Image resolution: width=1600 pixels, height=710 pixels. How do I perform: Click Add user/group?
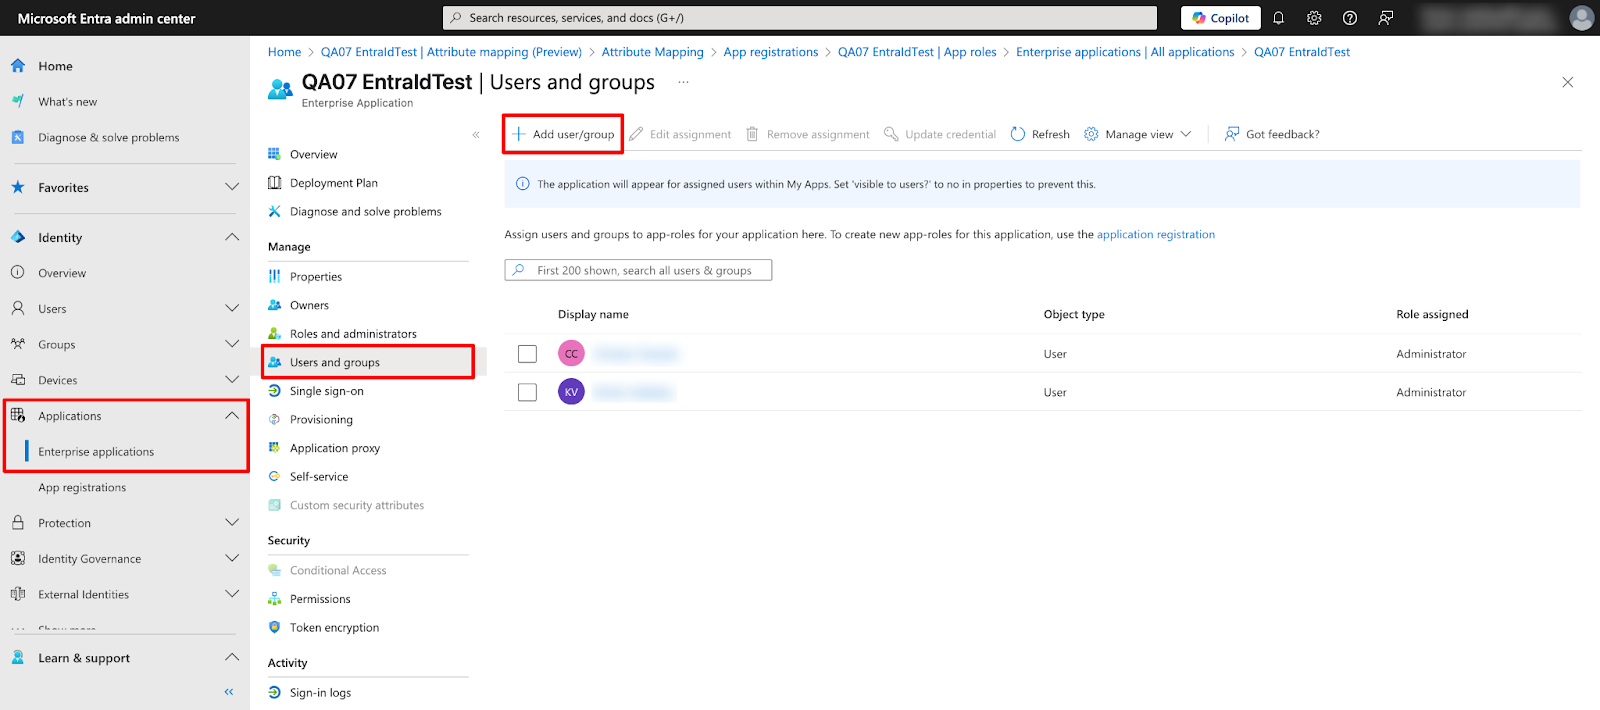[x=563, y=134]
